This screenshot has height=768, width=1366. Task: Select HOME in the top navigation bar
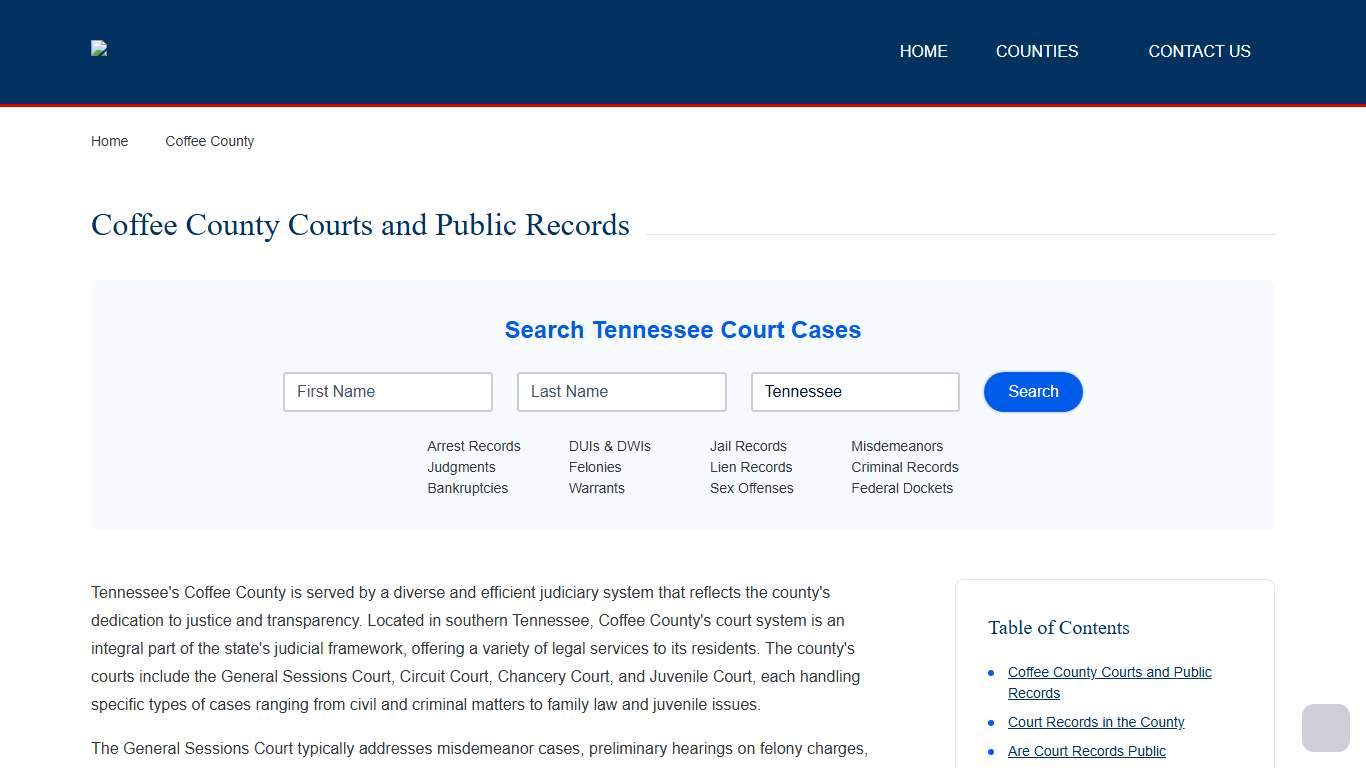pos(923,51)
